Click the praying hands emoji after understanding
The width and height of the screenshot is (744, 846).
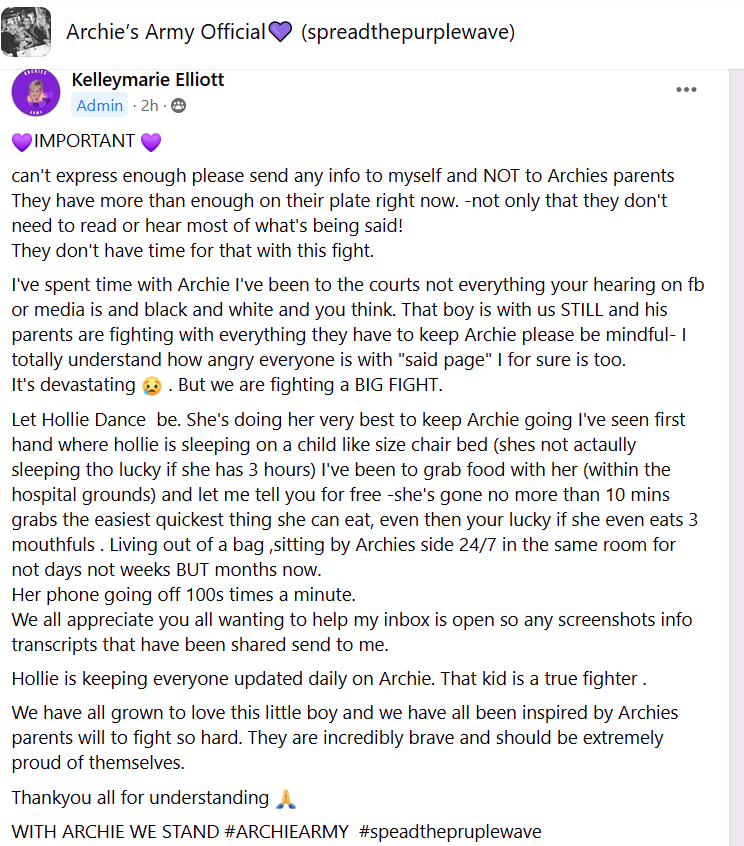click(x=286, y=799)
